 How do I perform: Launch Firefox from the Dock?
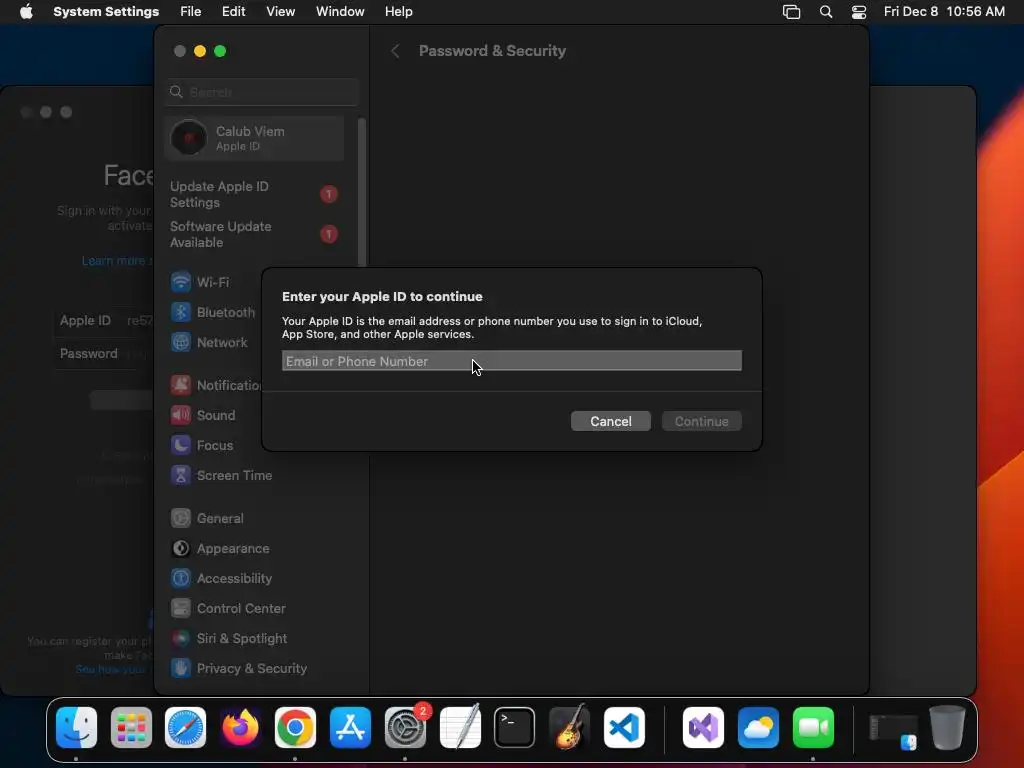[240, 728]
